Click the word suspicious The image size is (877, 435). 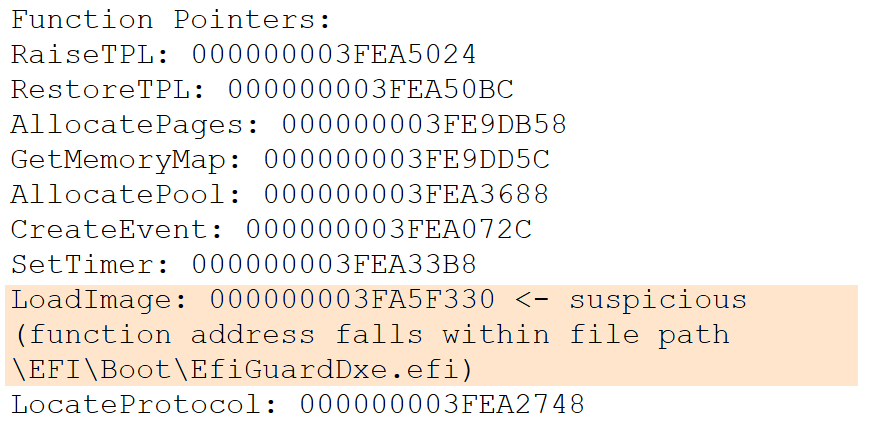point(658,300)
